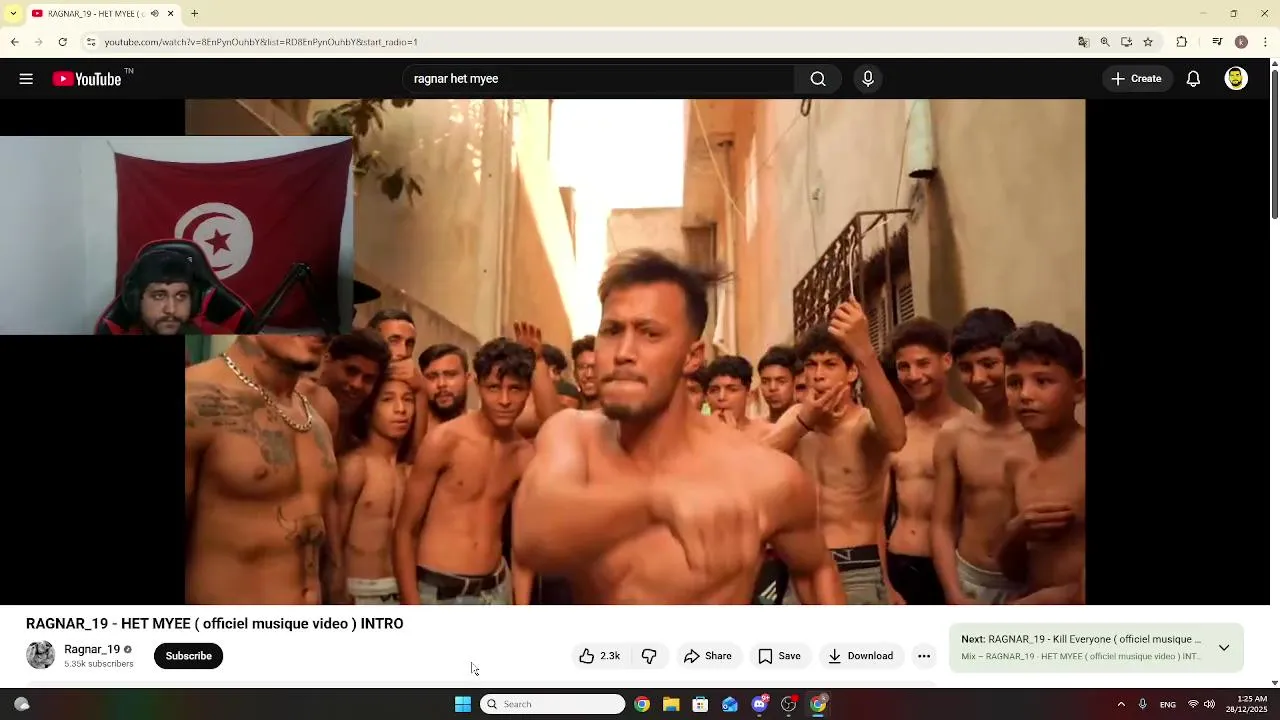Open a new browser tab
Image resolution: width=1280 pixels, height=720 pixels.
click(194, 14)
